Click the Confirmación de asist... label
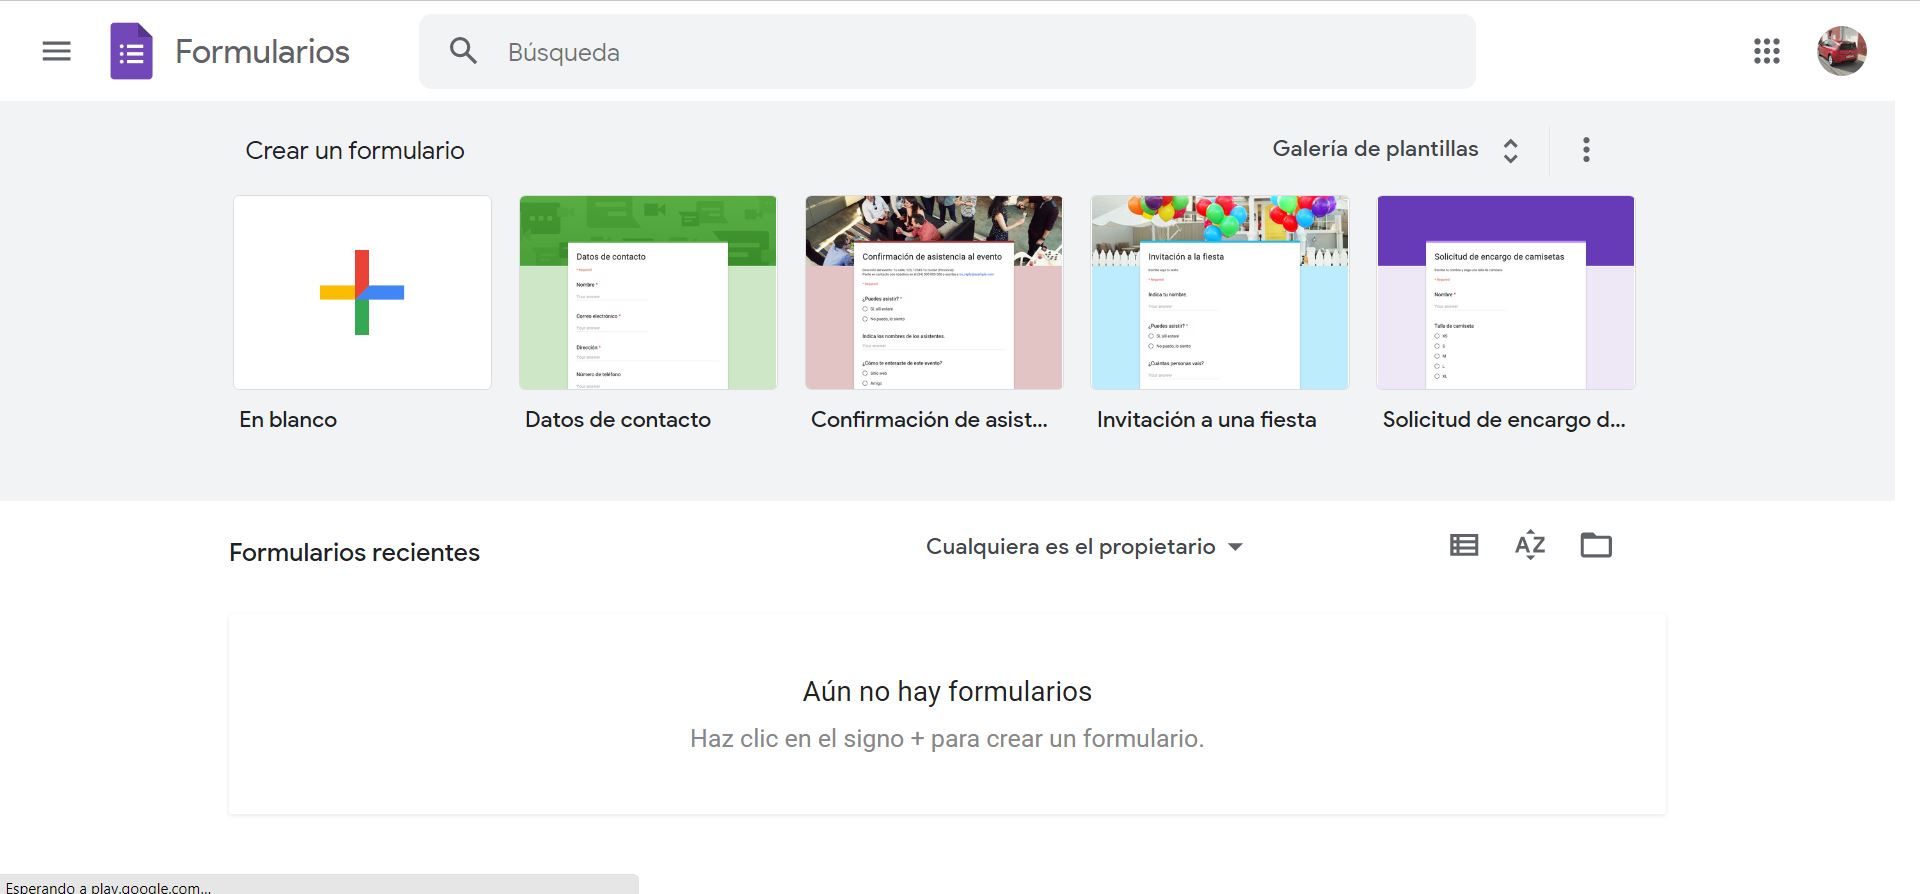Screen dimensions: 1920x894 coord(929,420)
